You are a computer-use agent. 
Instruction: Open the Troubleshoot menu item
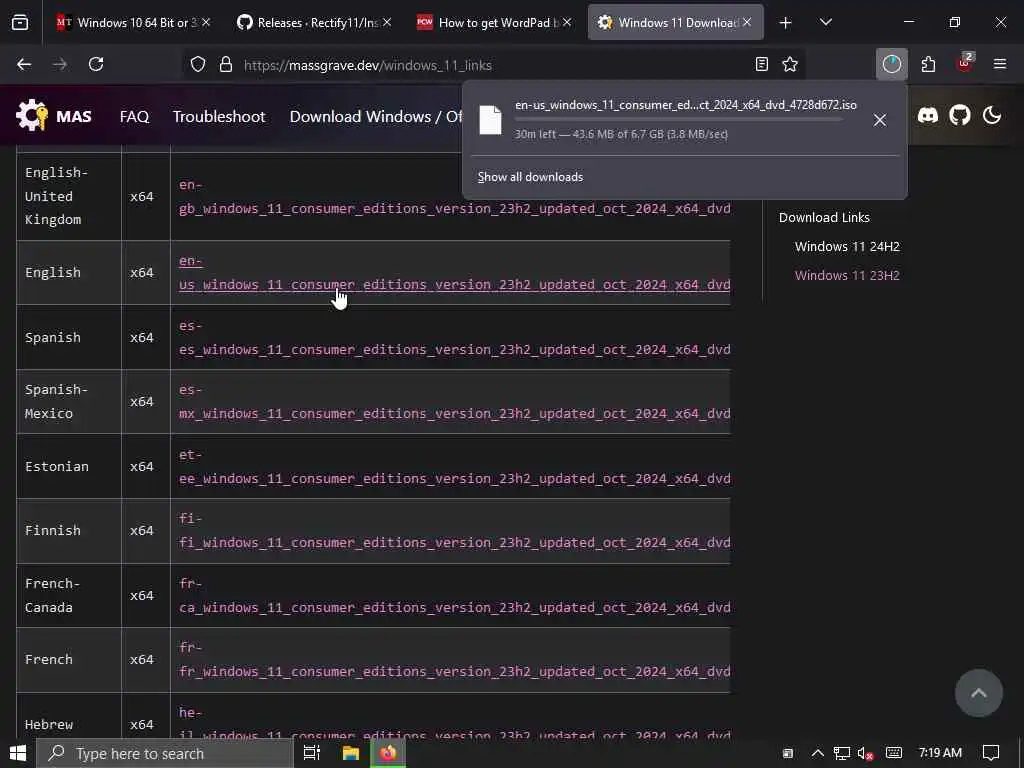click(219, 116)
